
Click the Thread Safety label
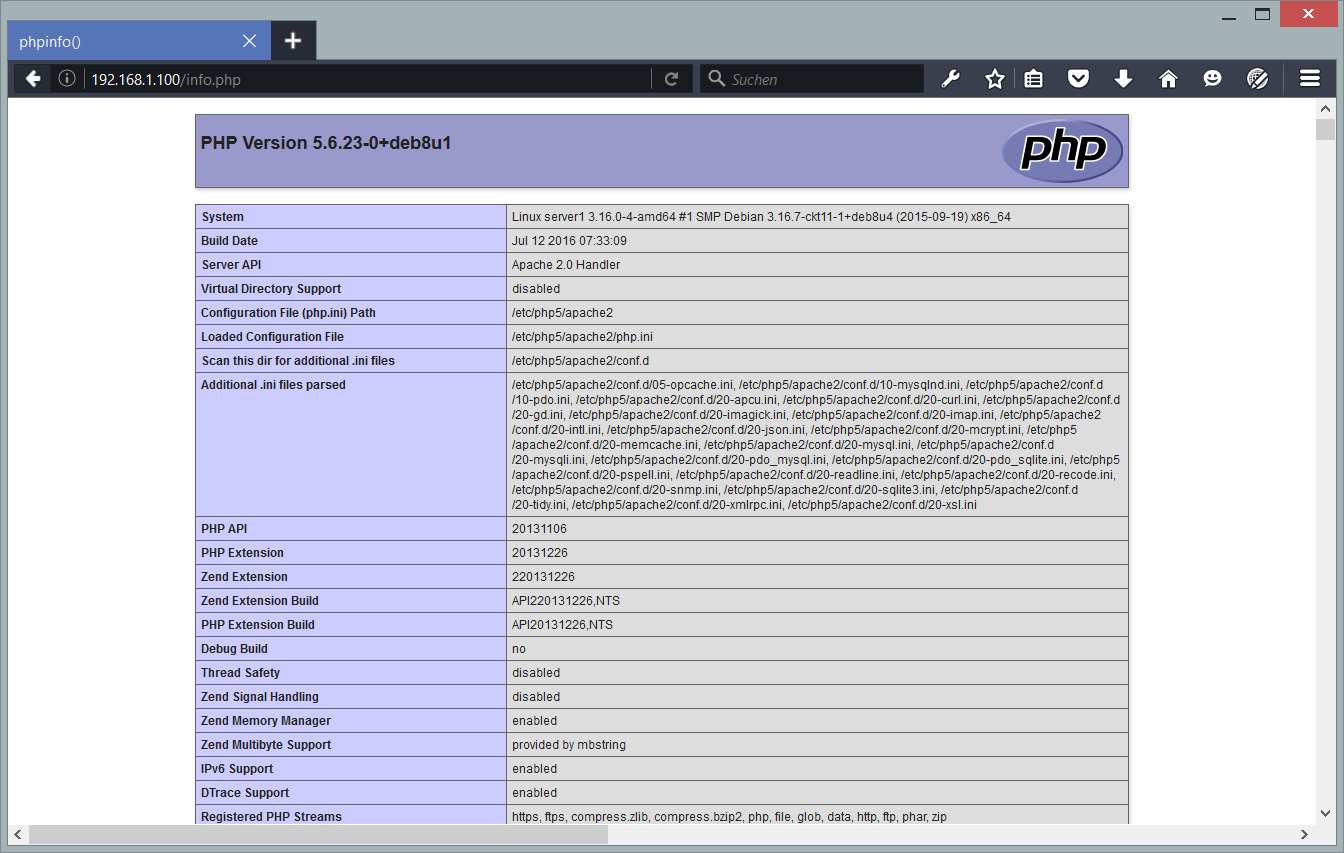(x=240, y=673)
